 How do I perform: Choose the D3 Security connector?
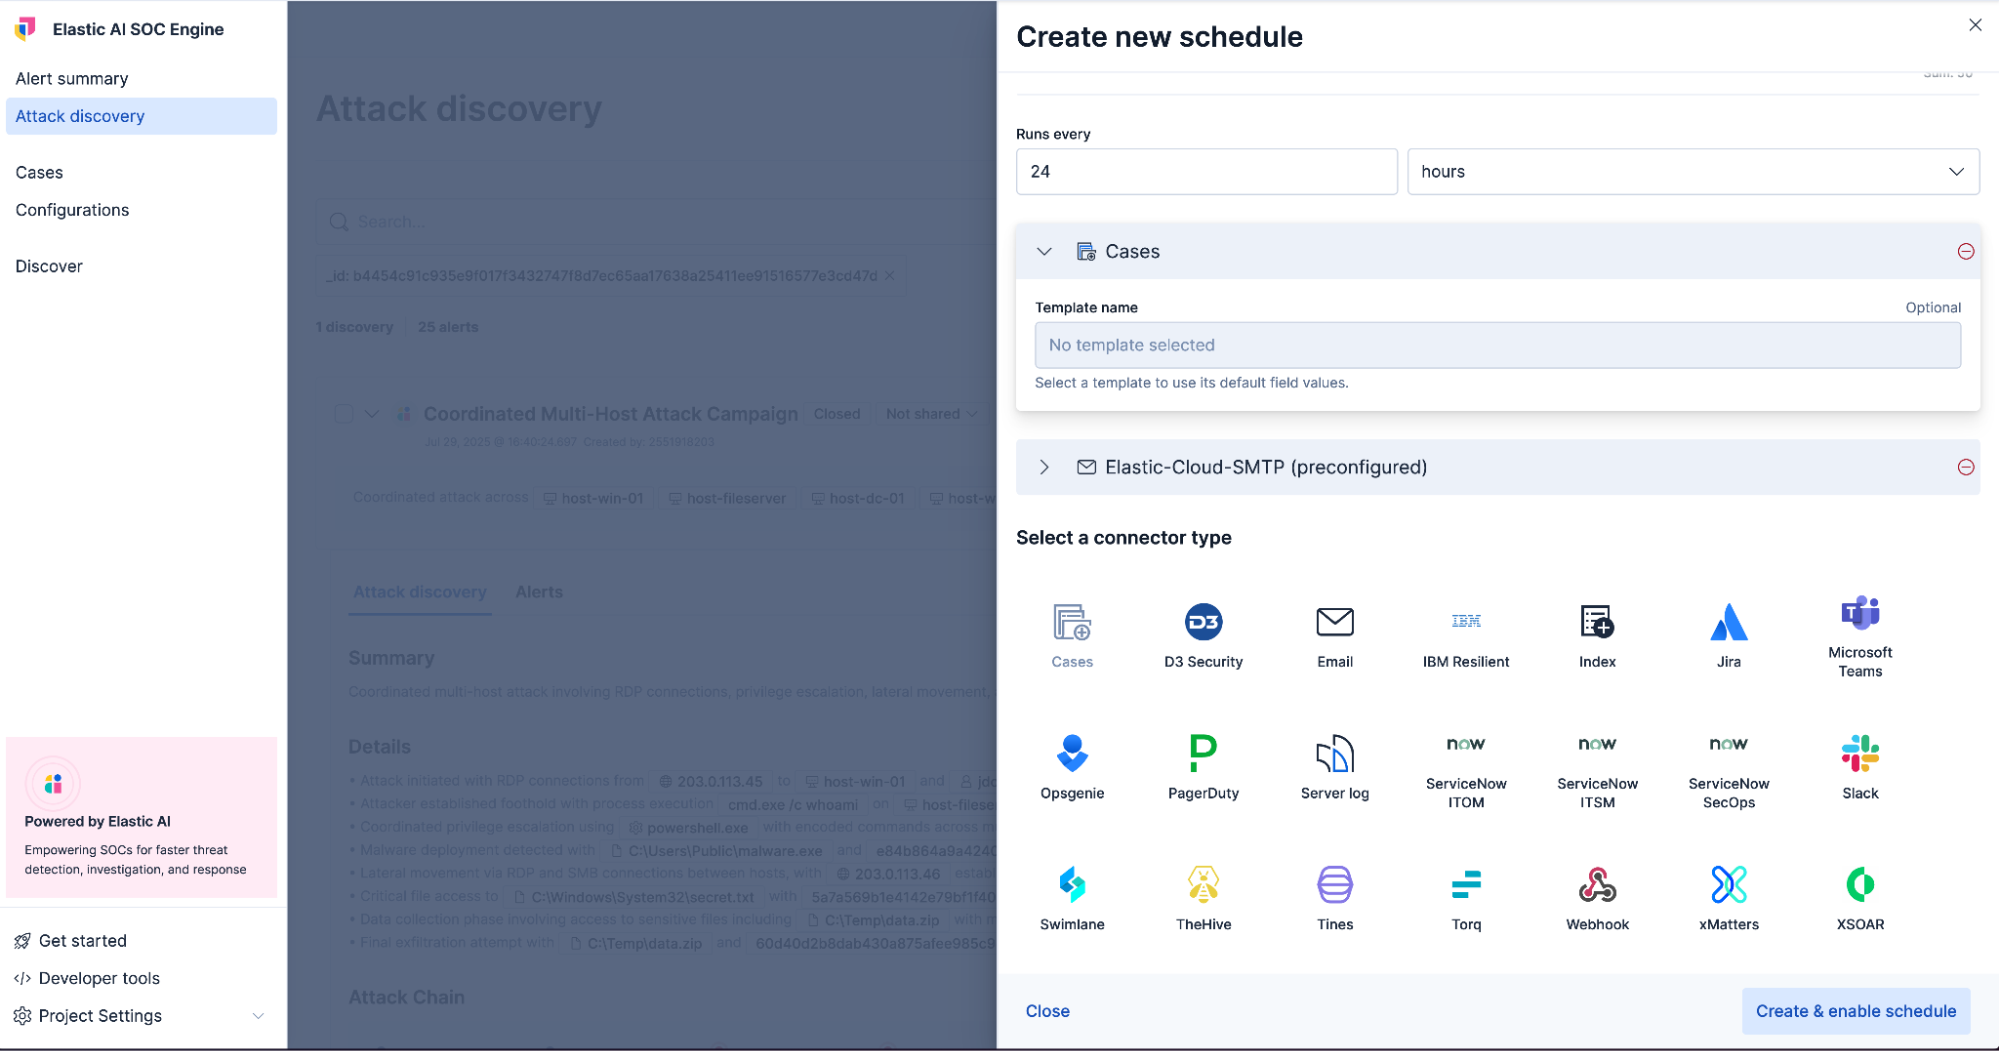1203,636
